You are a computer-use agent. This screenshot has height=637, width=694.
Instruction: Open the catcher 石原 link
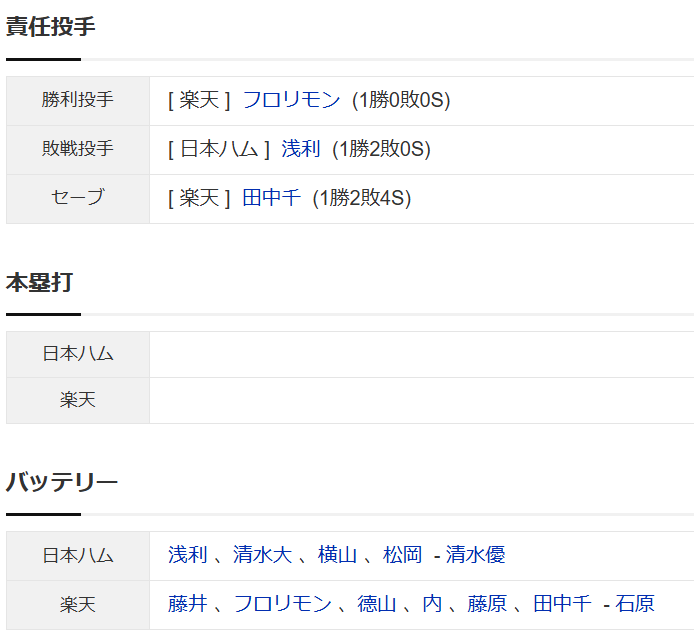click(x=635, y=604)
